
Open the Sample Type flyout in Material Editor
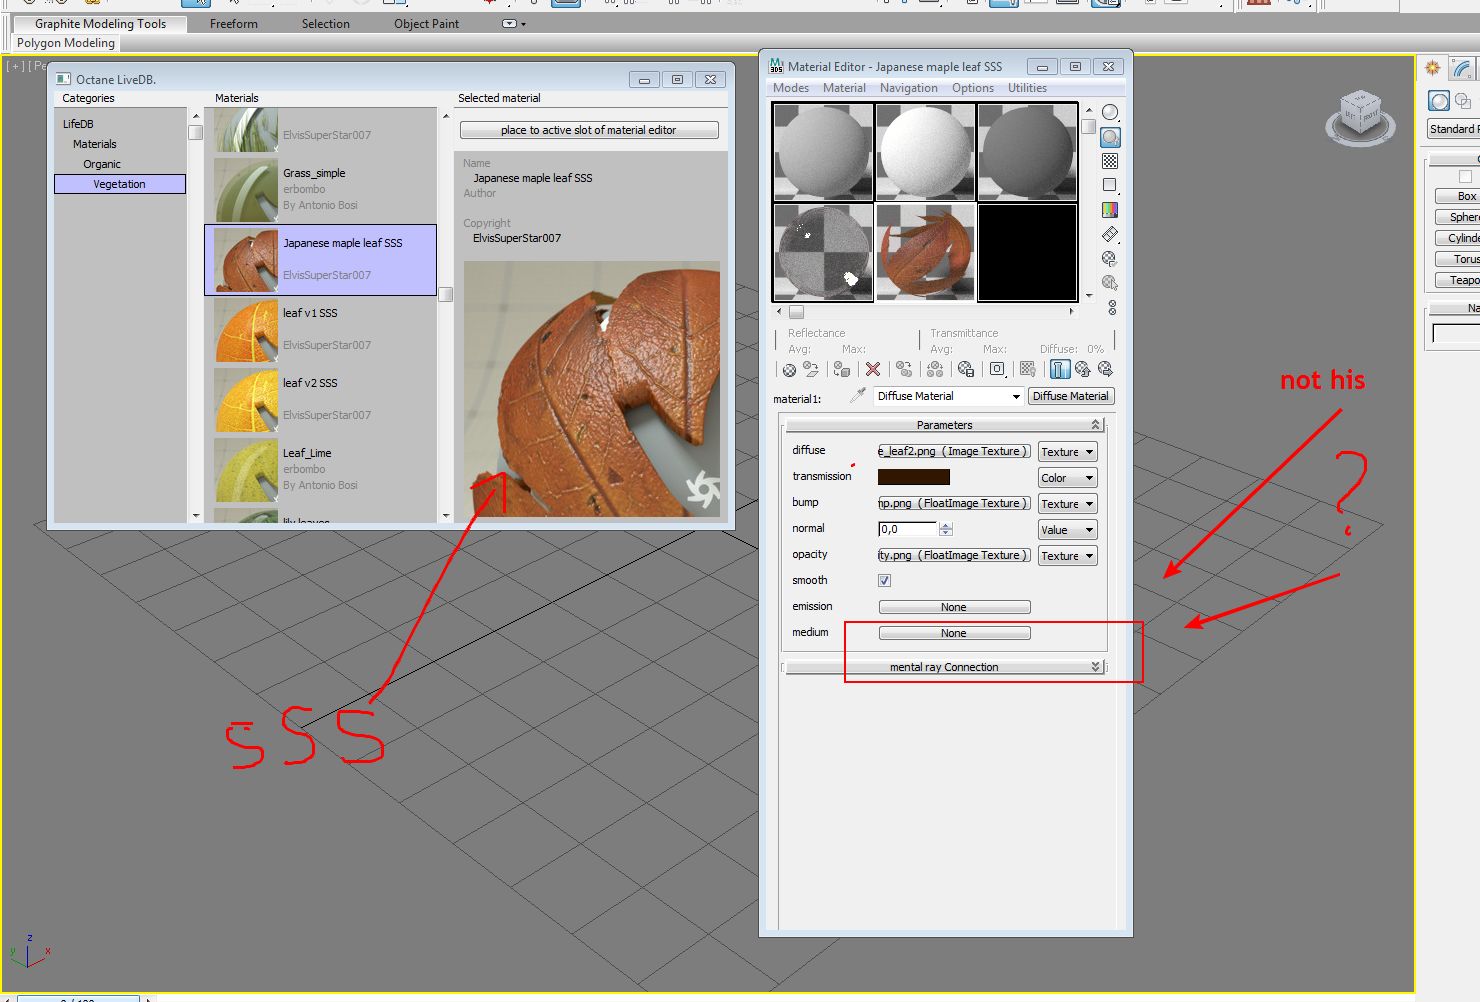pos(1110,112)
